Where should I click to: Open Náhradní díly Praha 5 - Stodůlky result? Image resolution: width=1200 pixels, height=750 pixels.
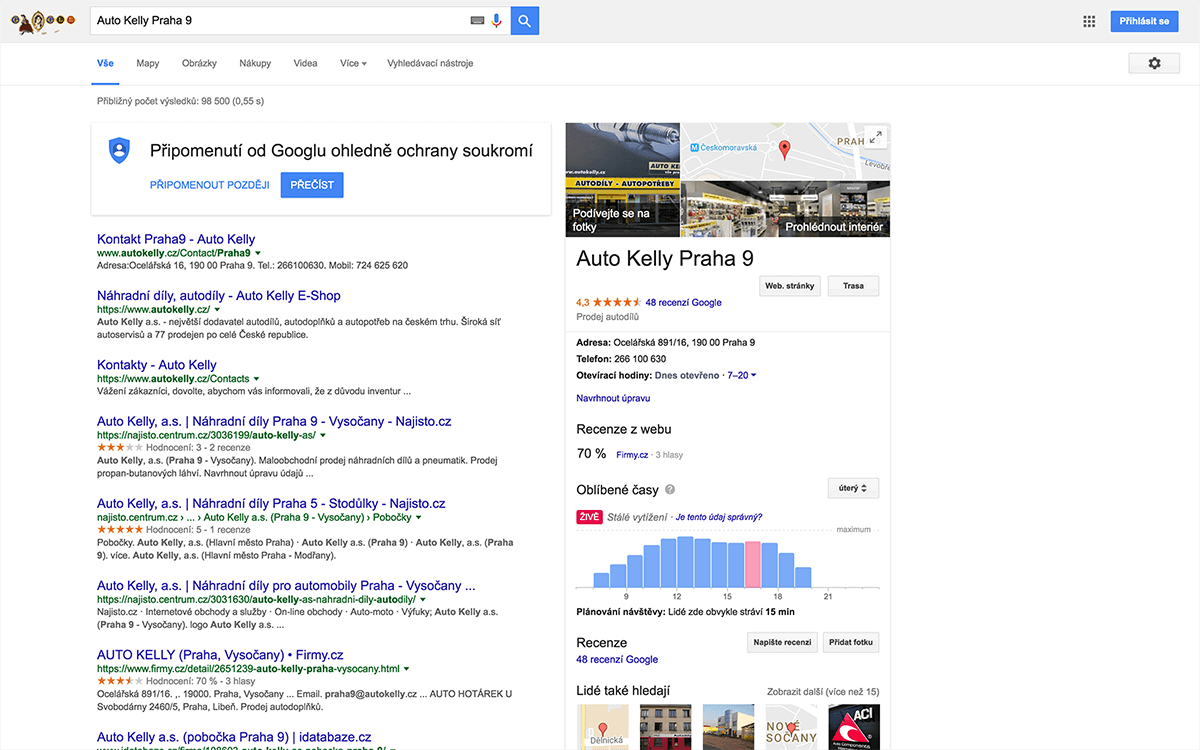coord(271,504)
